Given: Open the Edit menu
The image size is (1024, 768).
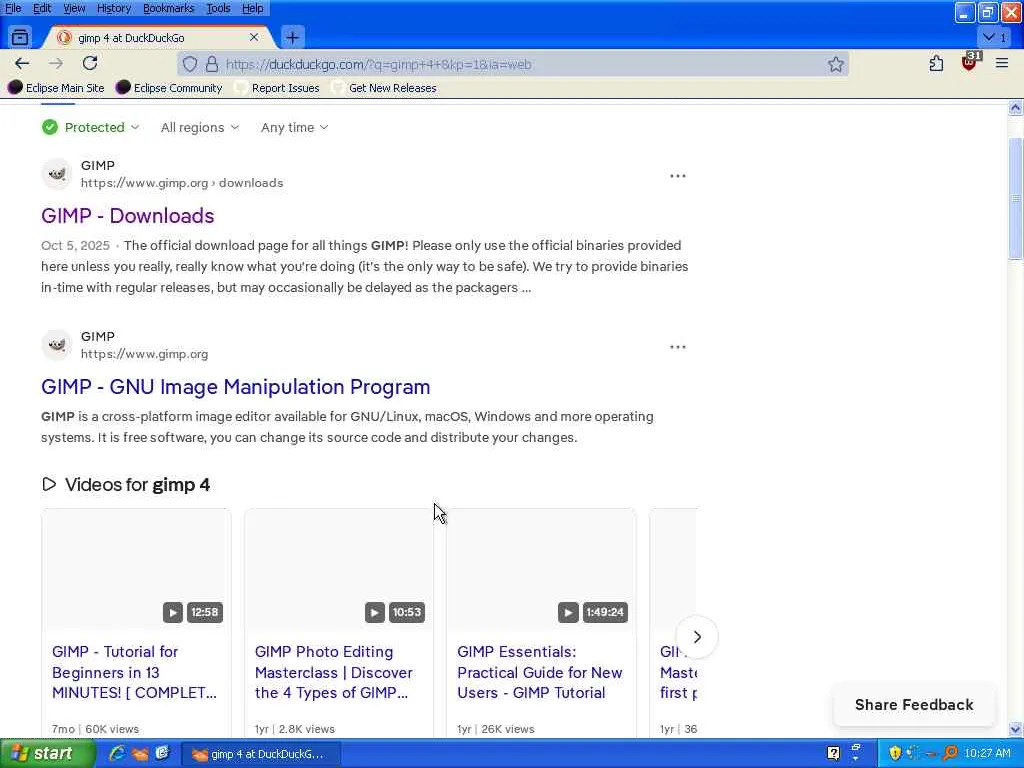Looking at the screenshot, I should (x=42, y=8).
